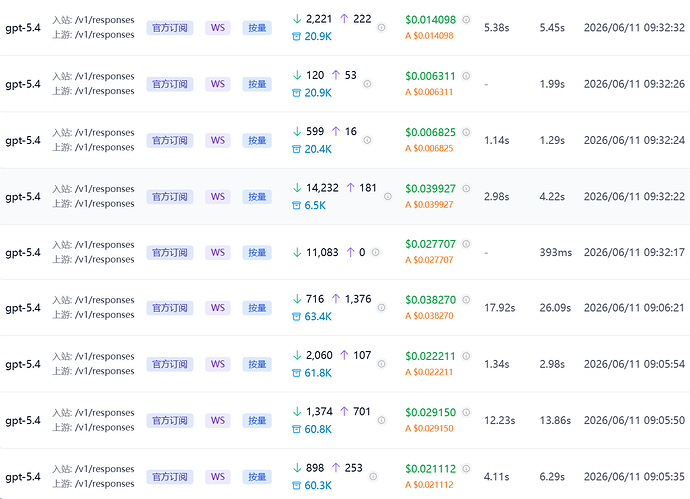Viewport: 690px width, 499px height.
Task: Open token details icon for 599 / 16 row
Action: coord(367,140)
